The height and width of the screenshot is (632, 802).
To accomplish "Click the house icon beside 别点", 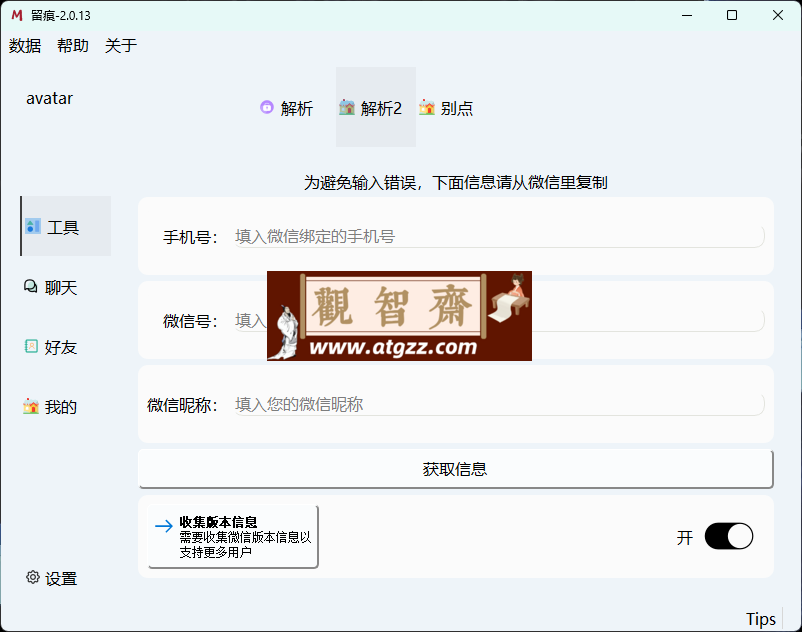I will click(x=427, y=107).
